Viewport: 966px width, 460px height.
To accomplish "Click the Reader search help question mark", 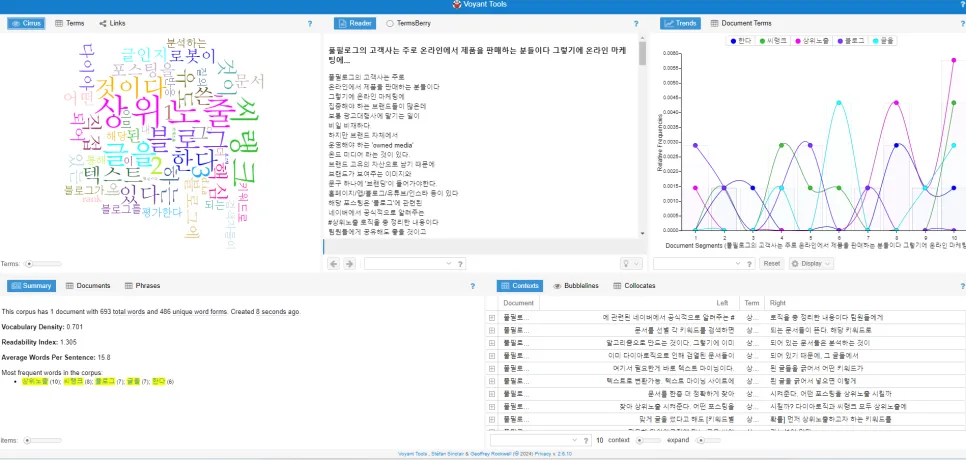I will 460,264.
